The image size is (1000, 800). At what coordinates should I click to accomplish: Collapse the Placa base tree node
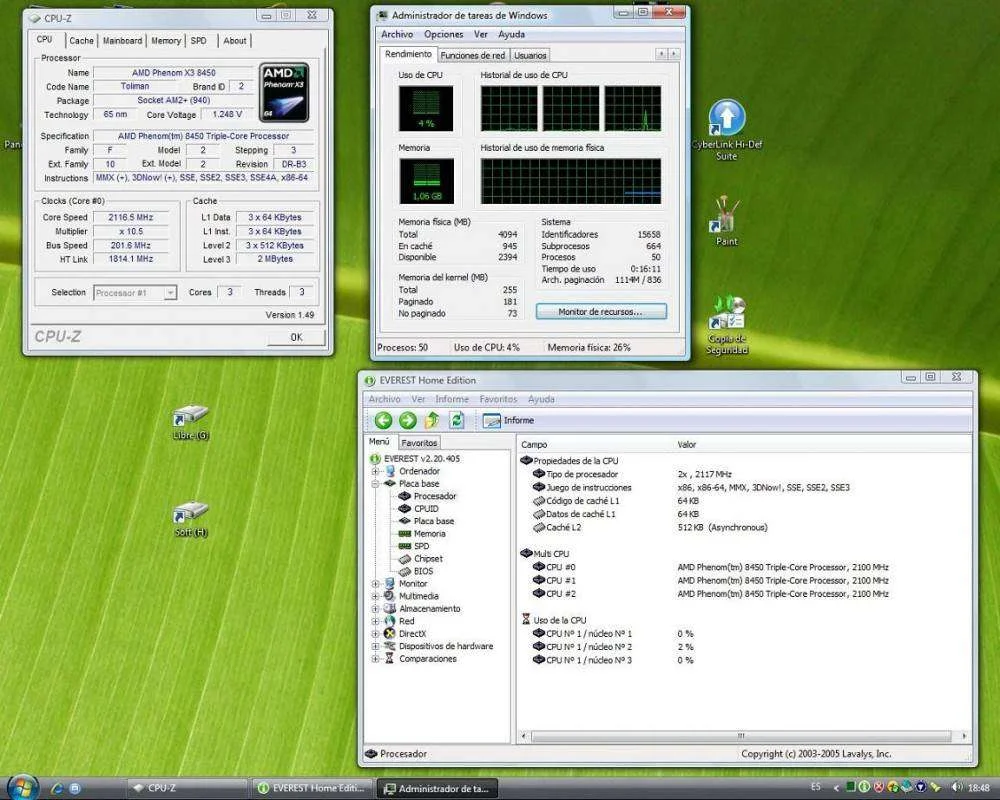376,484
